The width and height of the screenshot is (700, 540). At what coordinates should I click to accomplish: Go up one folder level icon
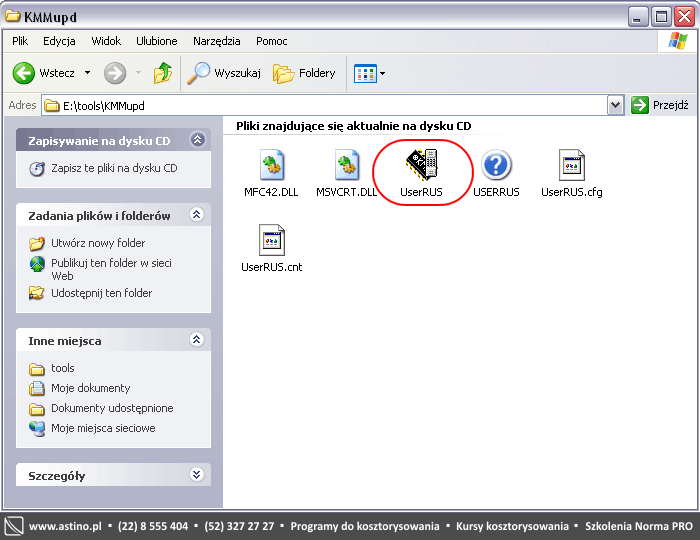click(163, 73)
